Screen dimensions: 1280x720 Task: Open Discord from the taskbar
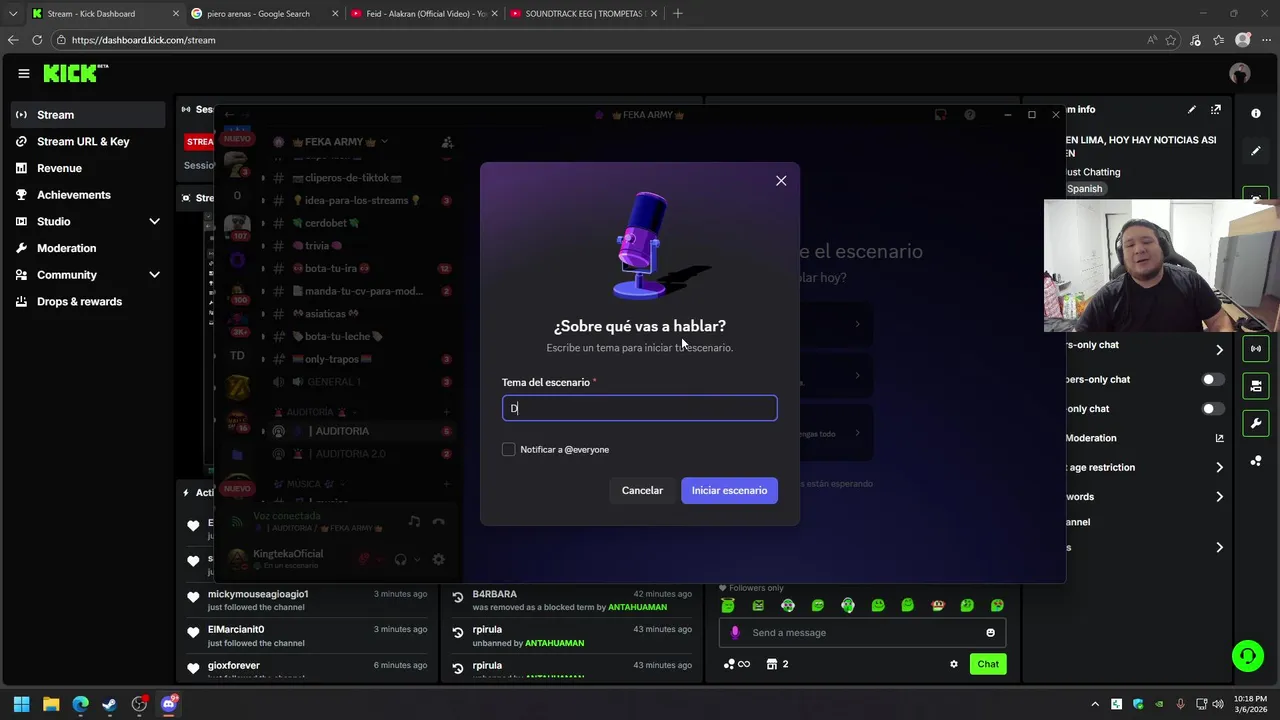169,704
